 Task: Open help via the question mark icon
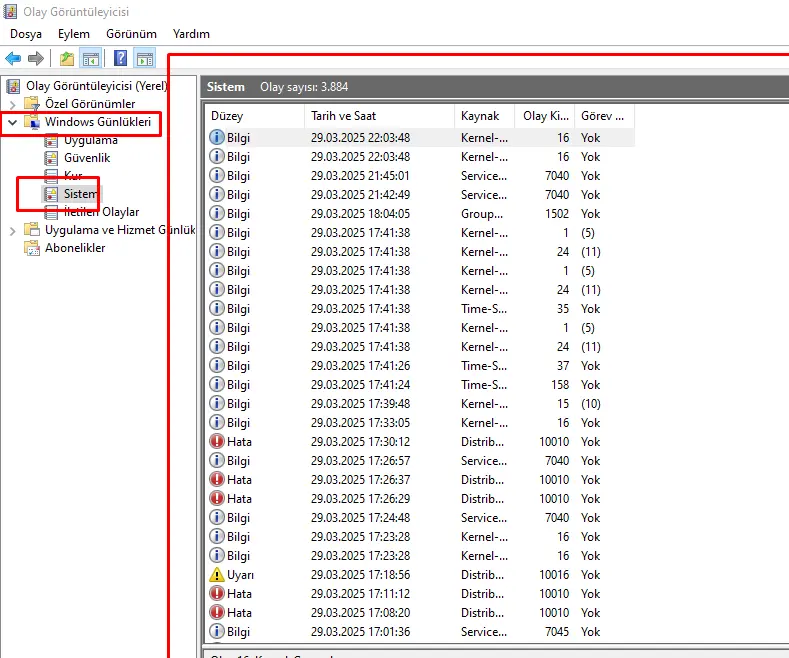121,58
